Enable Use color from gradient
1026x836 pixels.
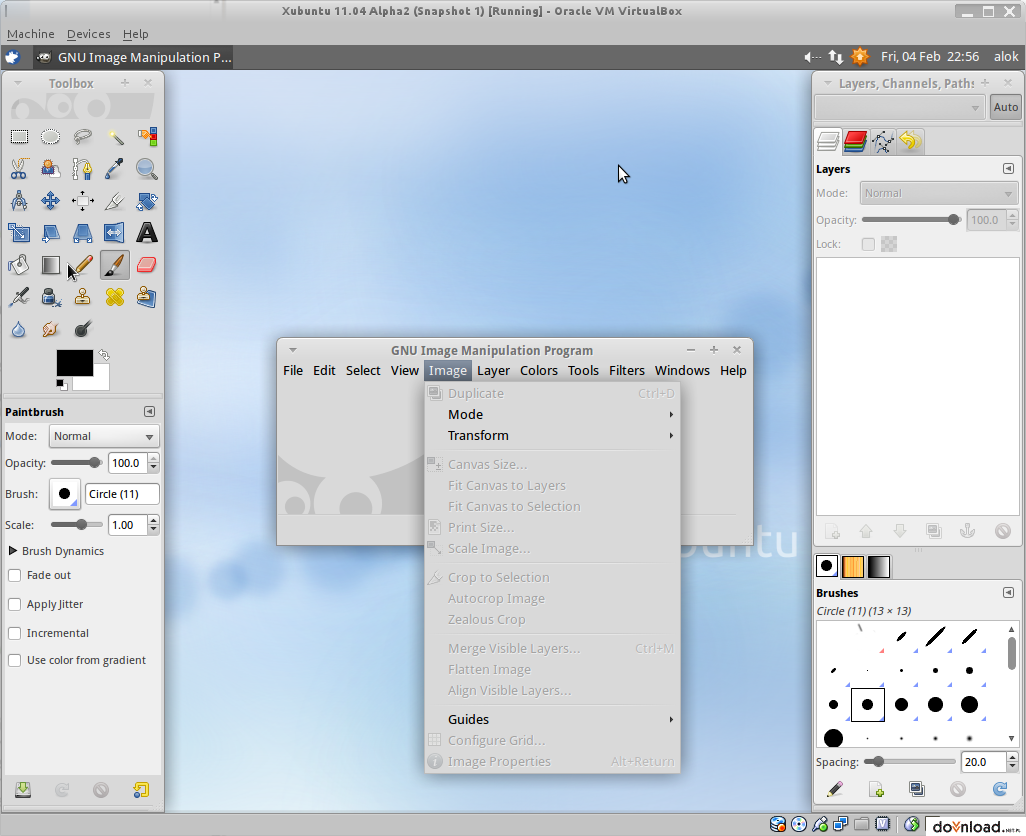(14, 661)
